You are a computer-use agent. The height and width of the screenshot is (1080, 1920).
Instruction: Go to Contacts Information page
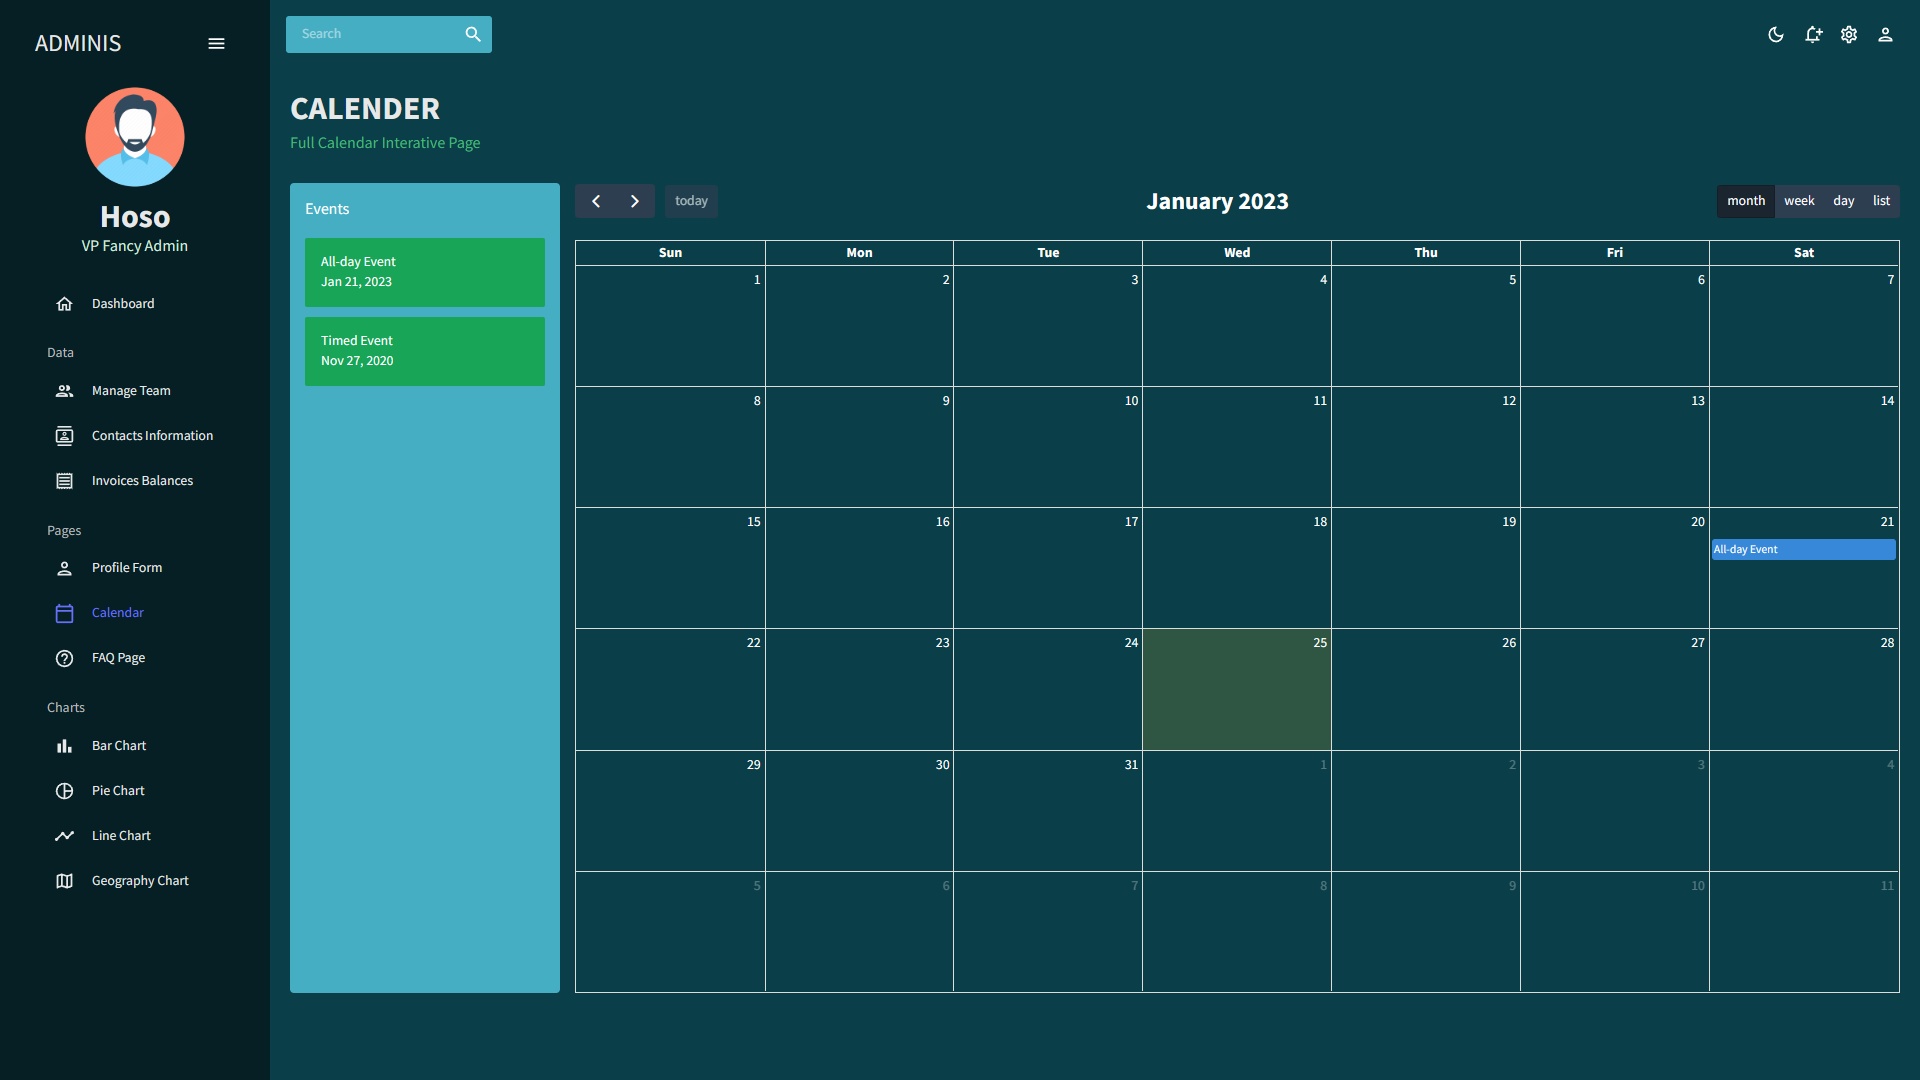click(x=152, y=435)
